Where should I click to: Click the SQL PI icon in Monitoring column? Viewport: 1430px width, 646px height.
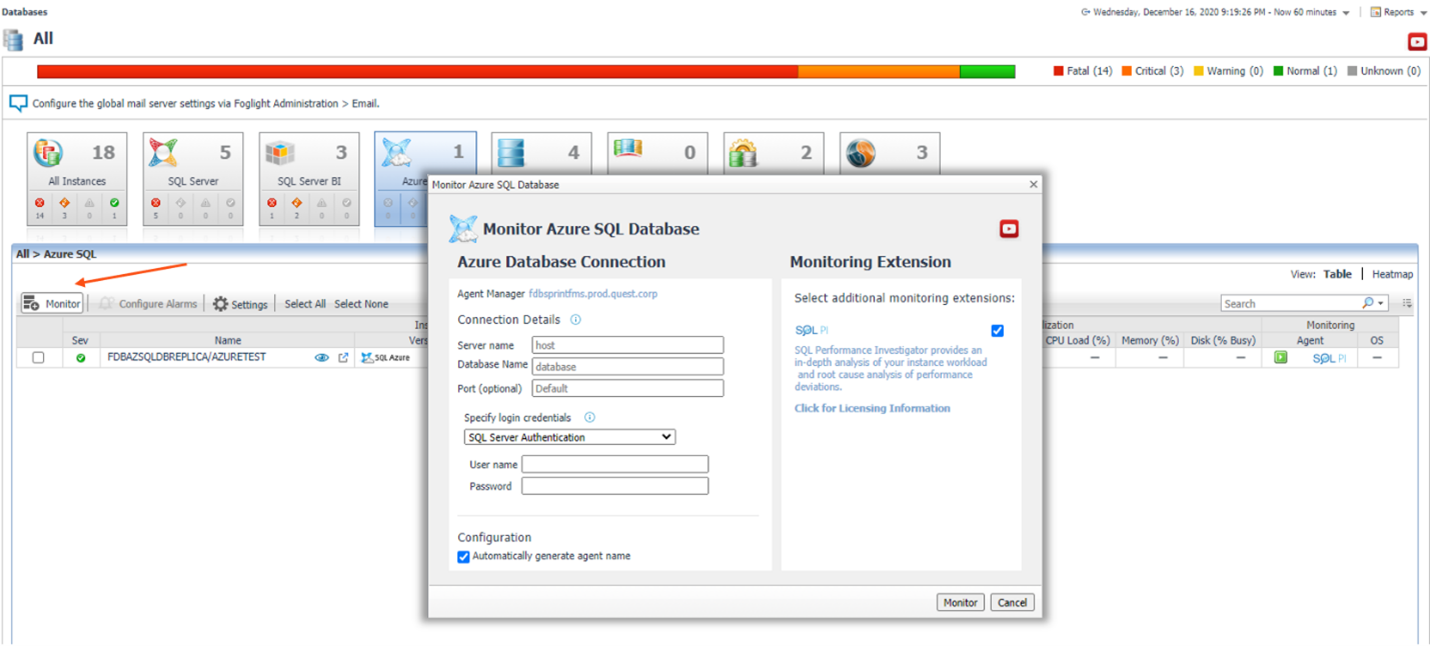pyautogui.click(x=1328, y=357)
